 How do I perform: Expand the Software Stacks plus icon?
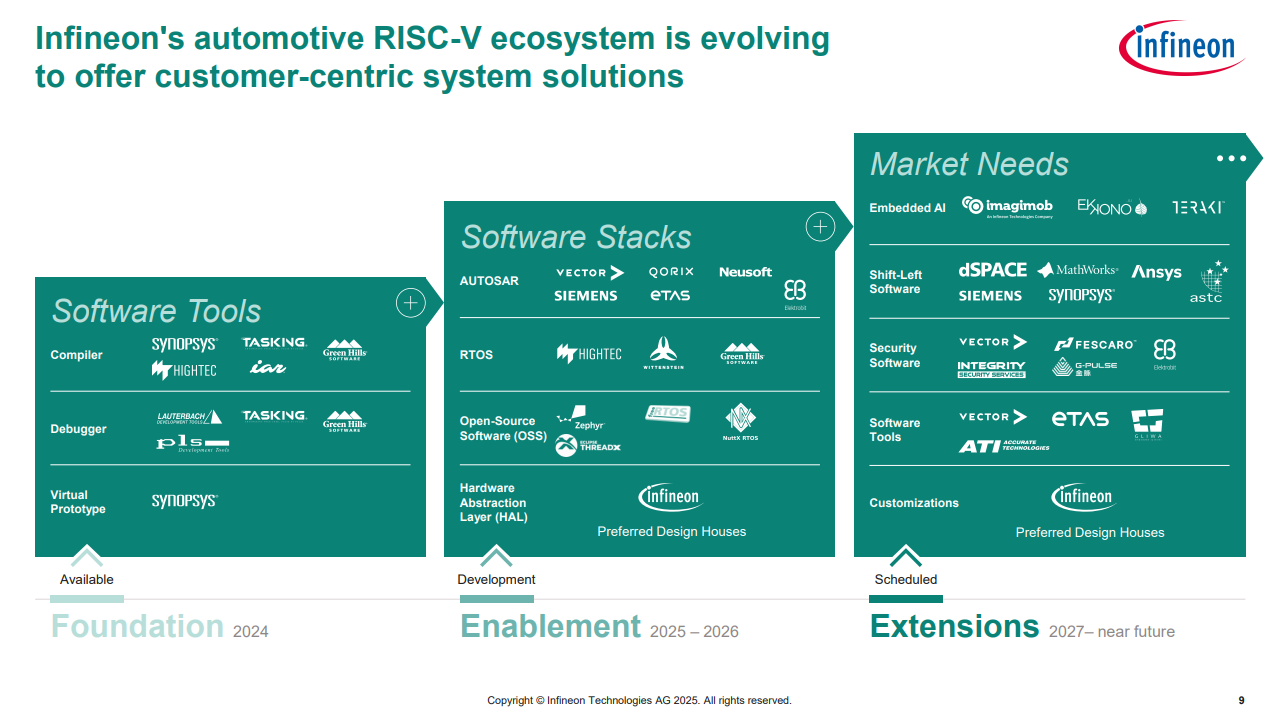pos(820,228)
